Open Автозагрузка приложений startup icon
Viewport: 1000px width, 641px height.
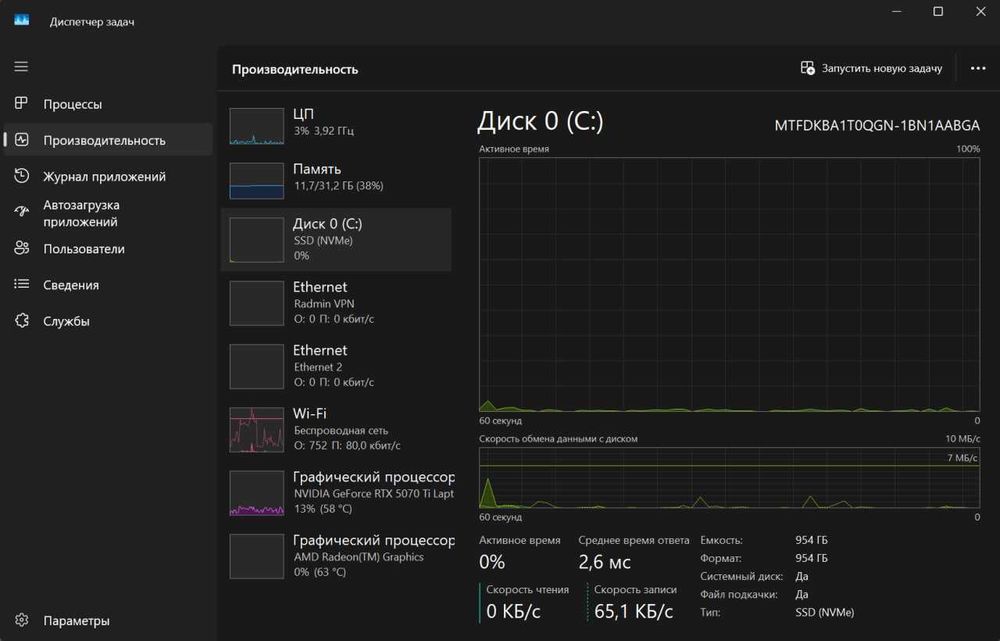tap(21, 212)
